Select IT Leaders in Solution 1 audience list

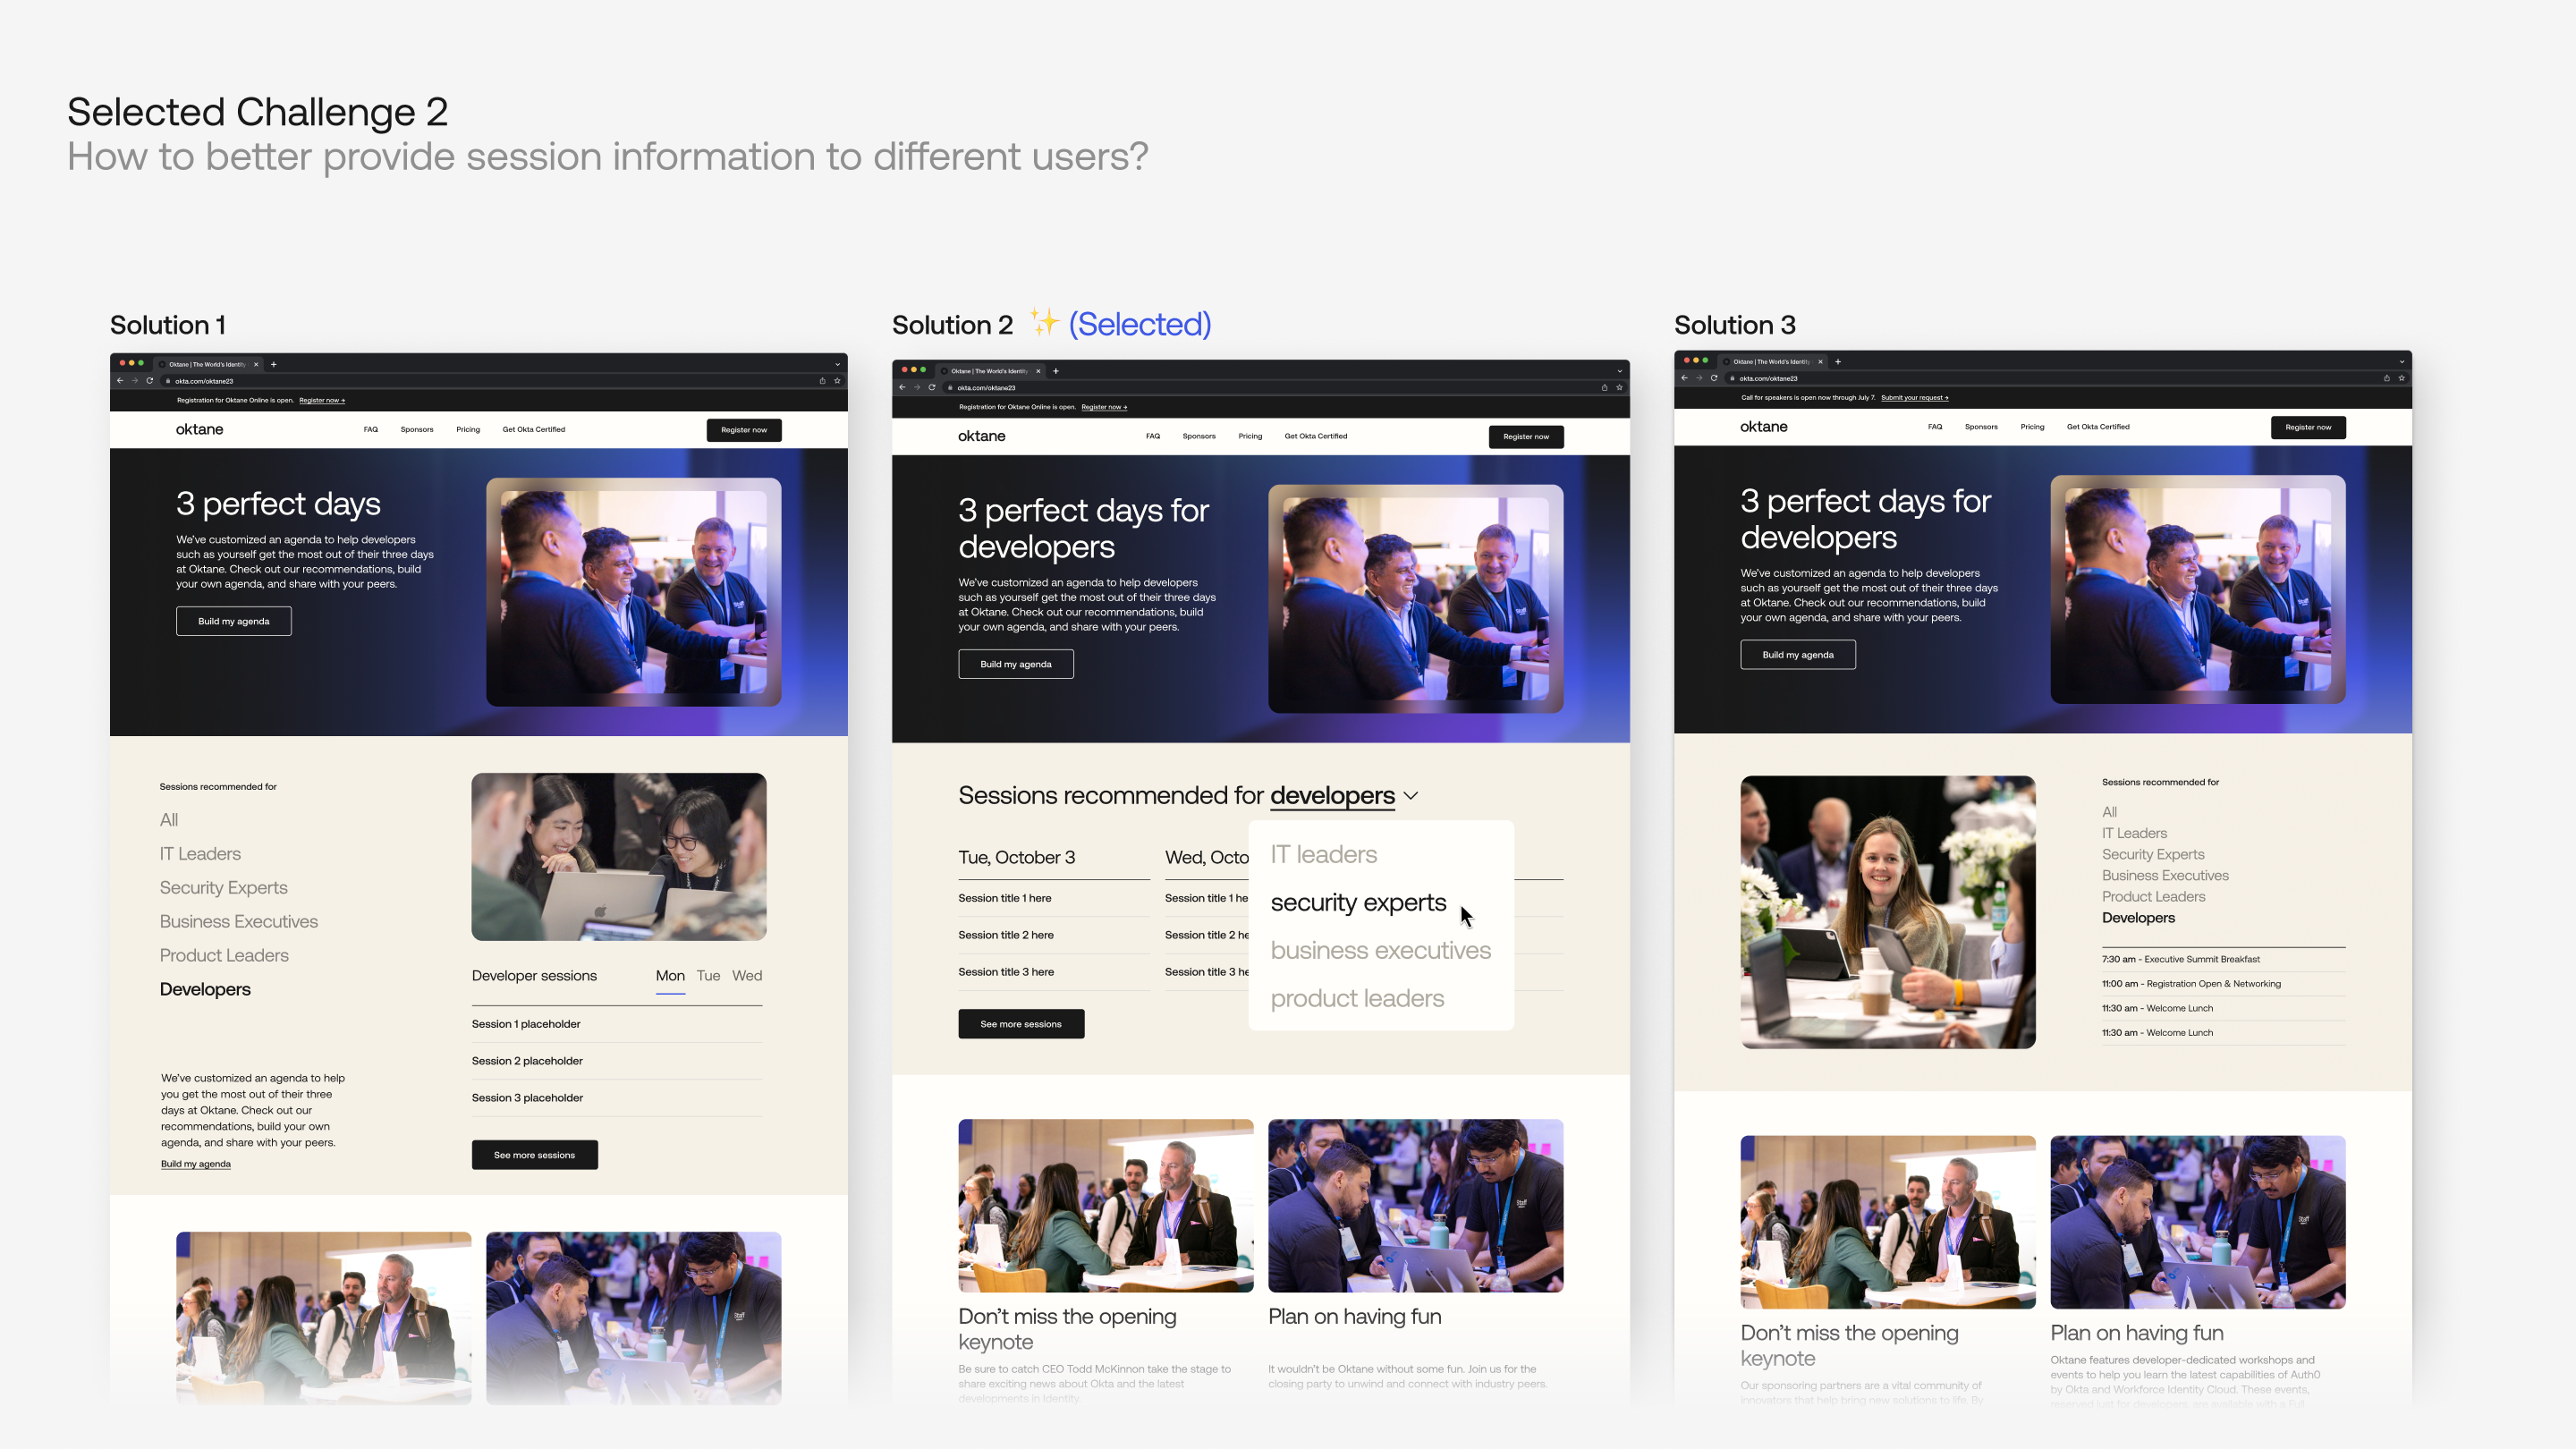[200, 854]
